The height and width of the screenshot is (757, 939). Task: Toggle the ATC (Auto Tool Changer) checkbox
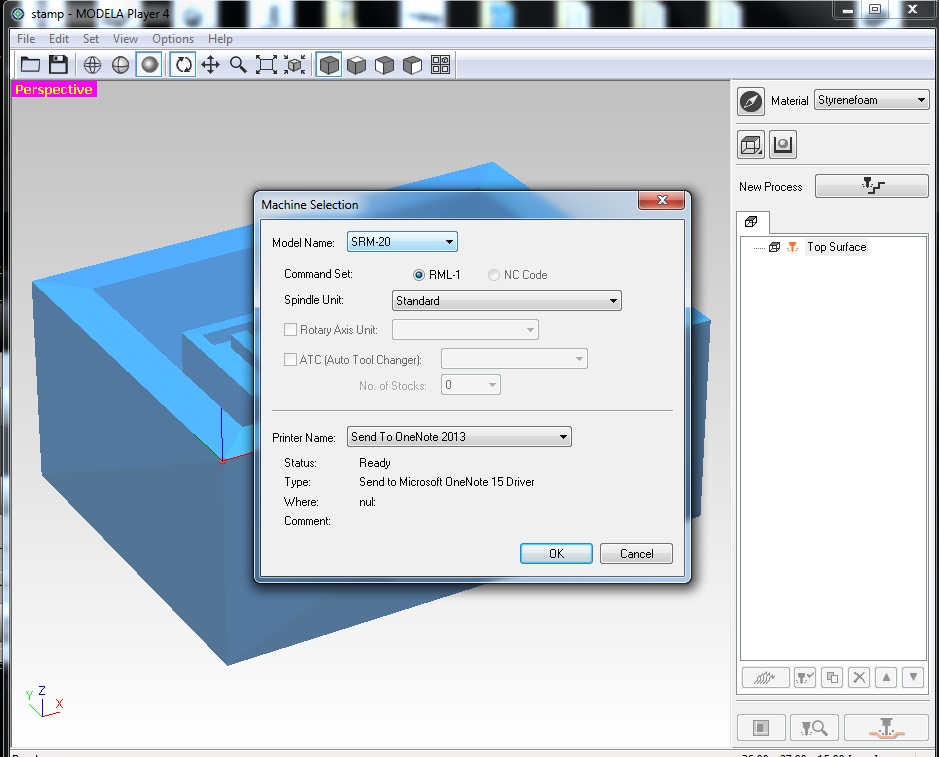click(290, 359)
